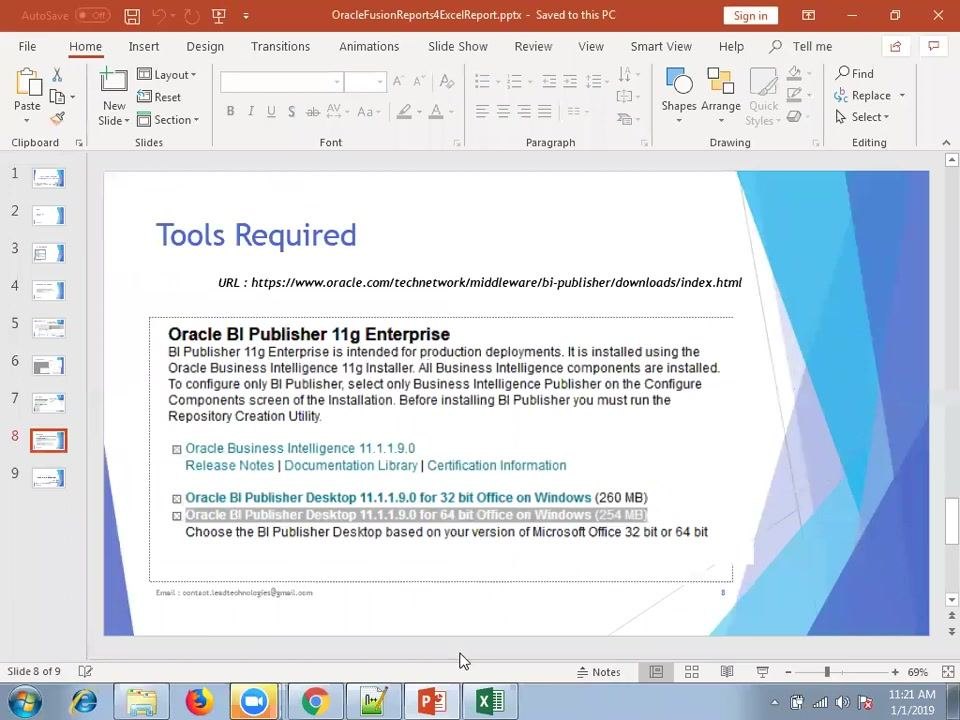Select slide 5 thumbnail
This screenshot has width=960, height=720.
(48, 328)
